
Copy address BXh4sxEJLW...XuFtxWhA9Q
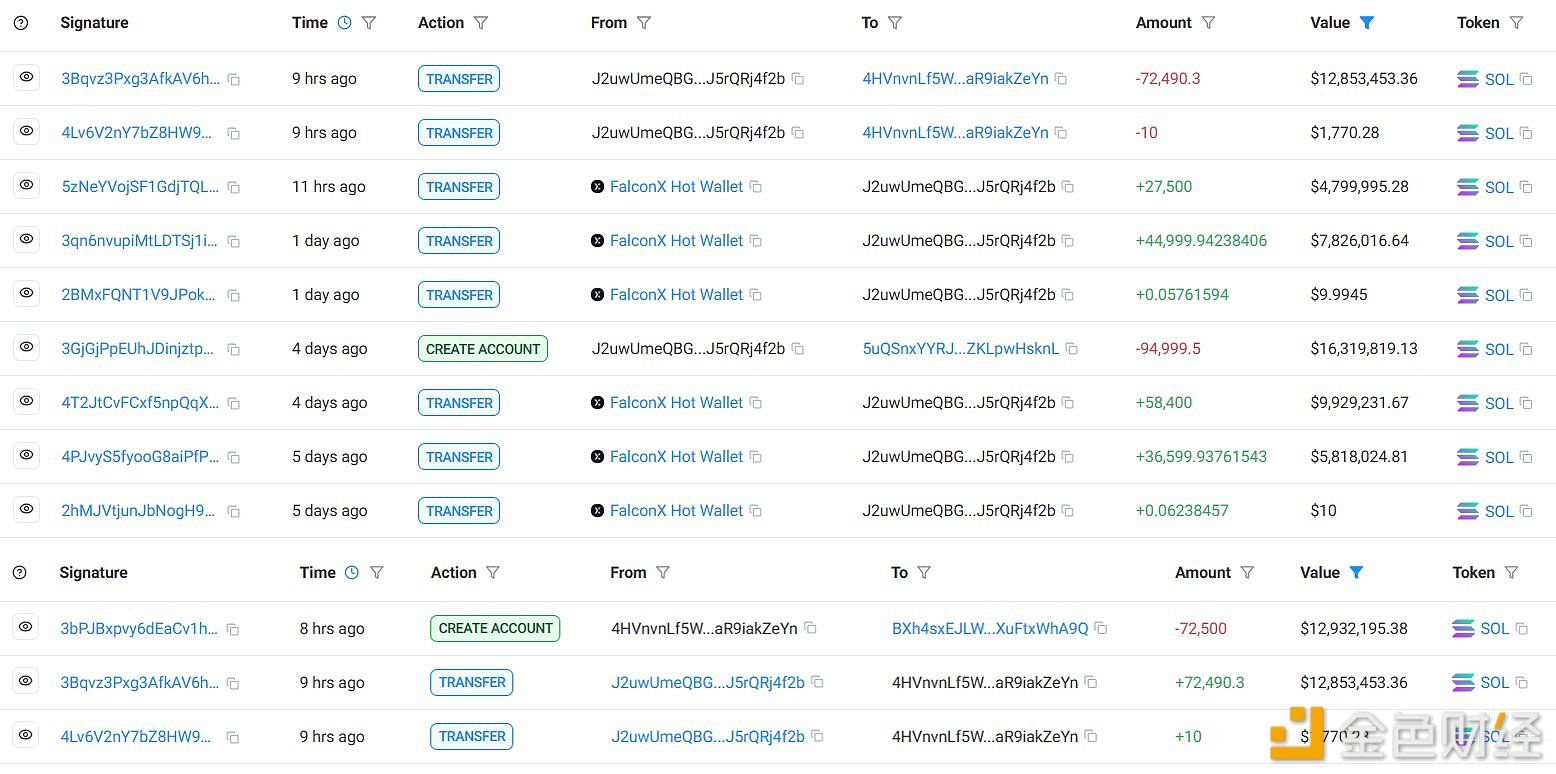coord(1101,628)
